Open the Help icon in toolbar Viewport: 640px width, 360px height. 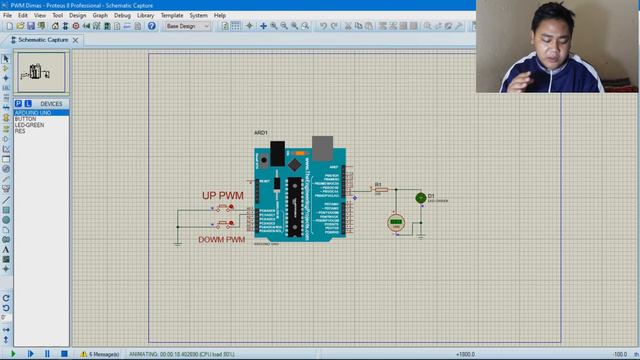[152, 26]
